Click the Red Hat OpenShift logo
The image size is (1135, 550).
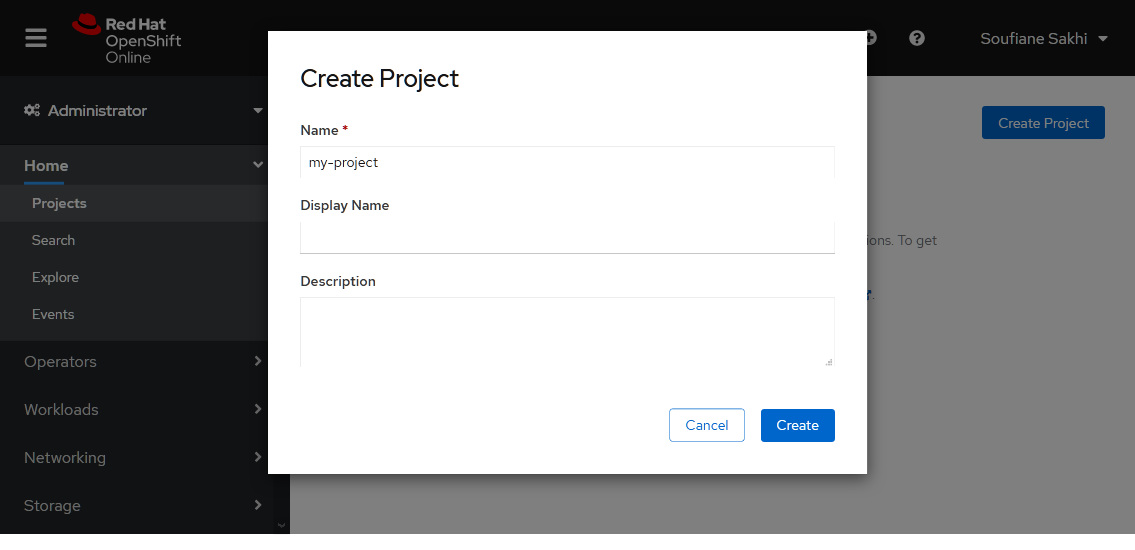coord(127,39)
